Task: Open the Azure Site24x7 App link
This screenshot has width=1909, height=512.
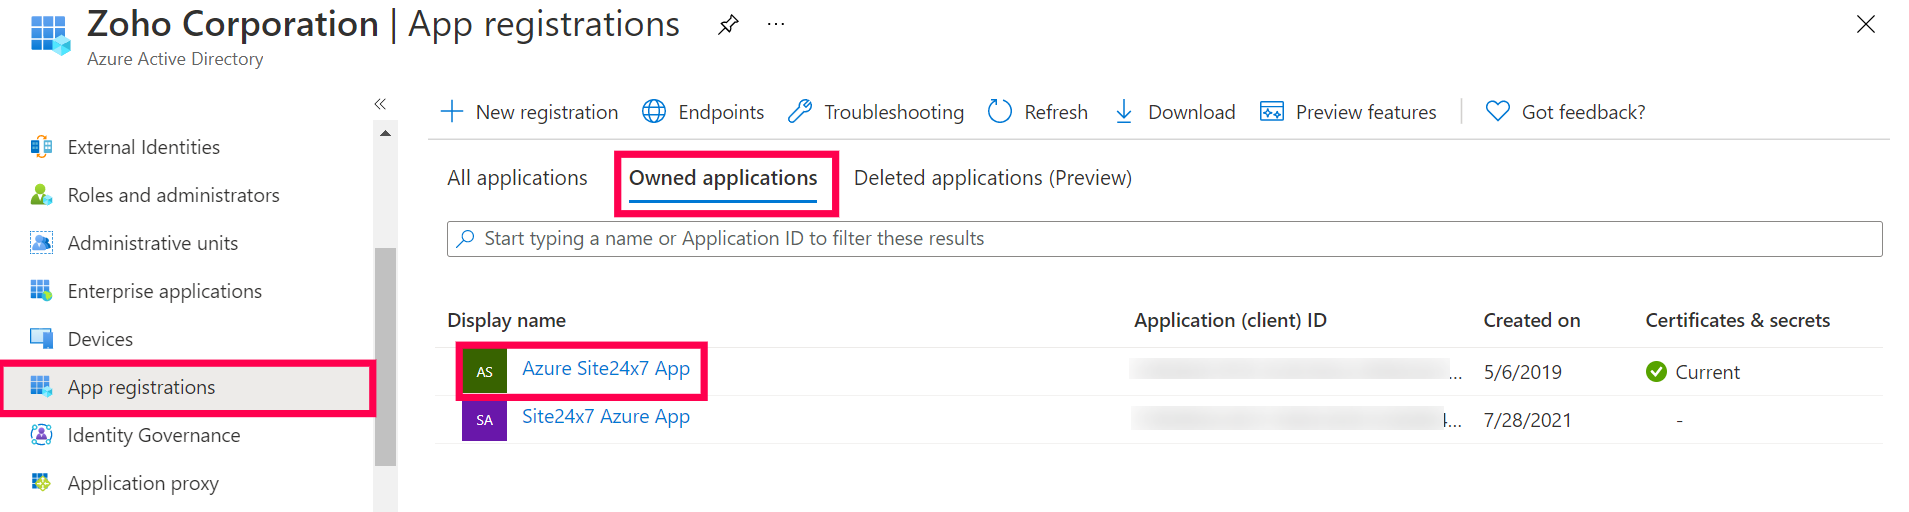Action: 605,369
